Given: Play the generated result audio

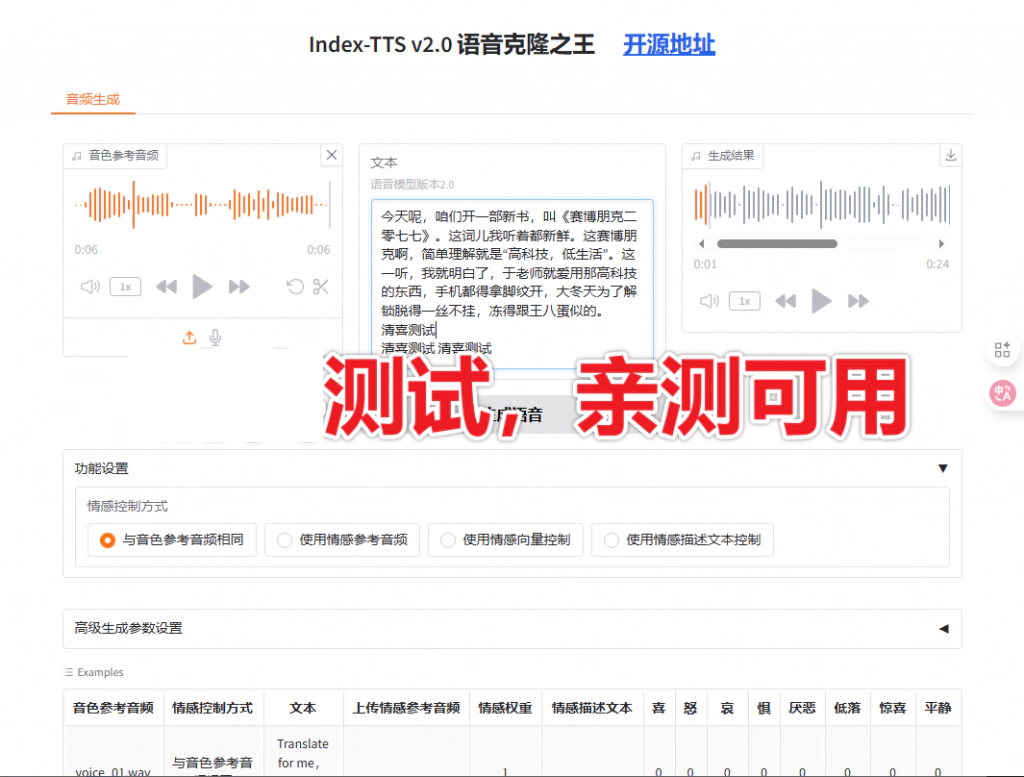Looking at the screenshot, I should (821, 301).
